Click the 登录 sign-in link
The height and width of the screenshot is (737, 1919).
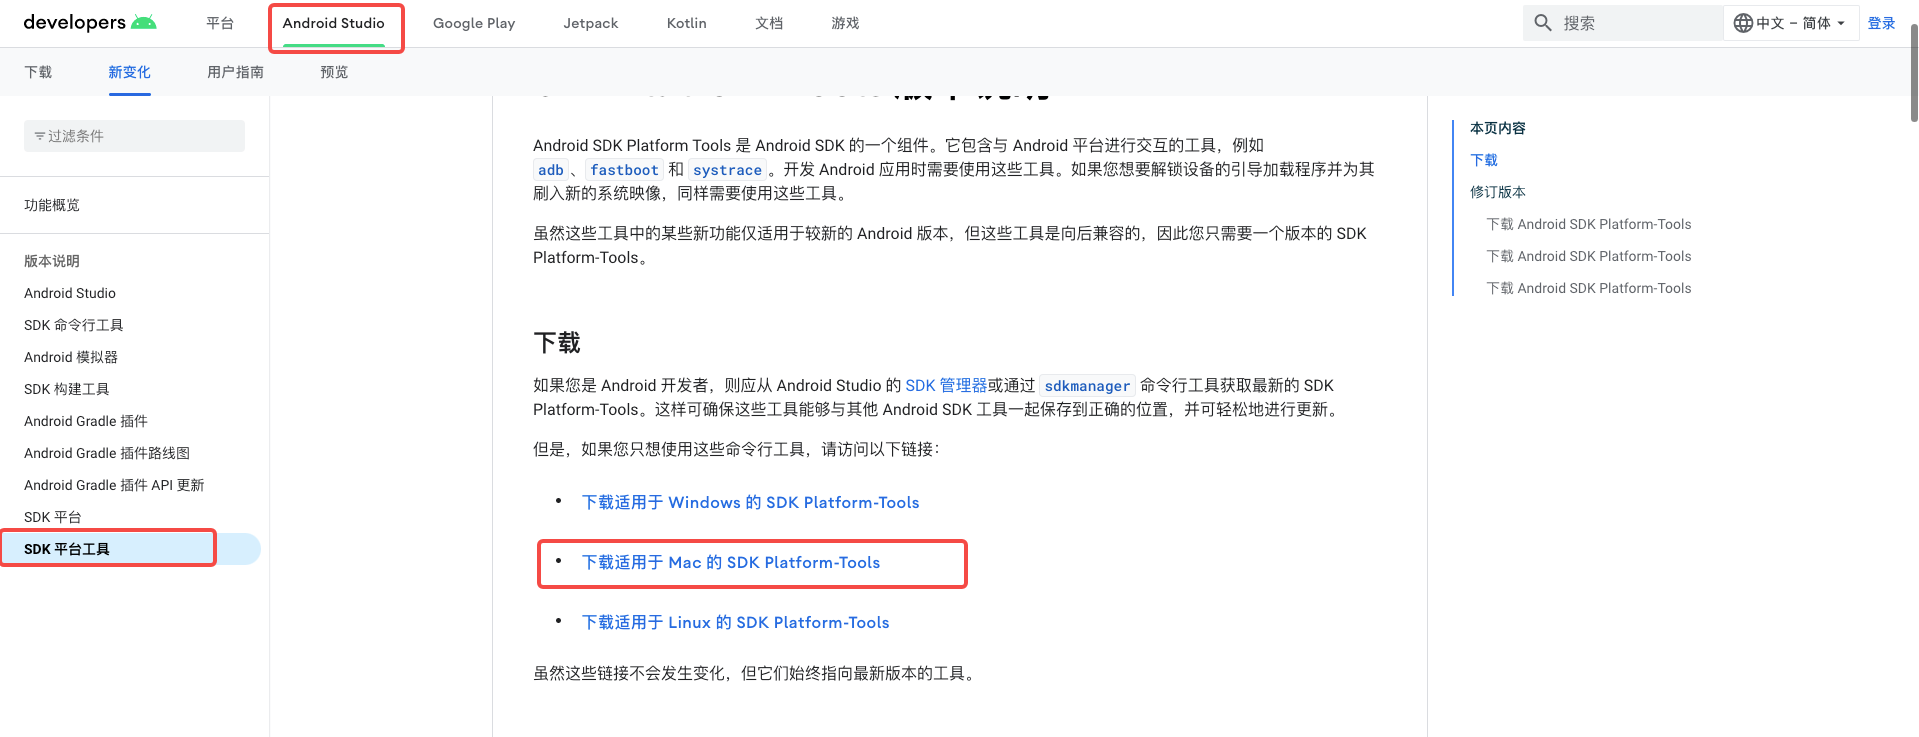(x=1881, y=23)
